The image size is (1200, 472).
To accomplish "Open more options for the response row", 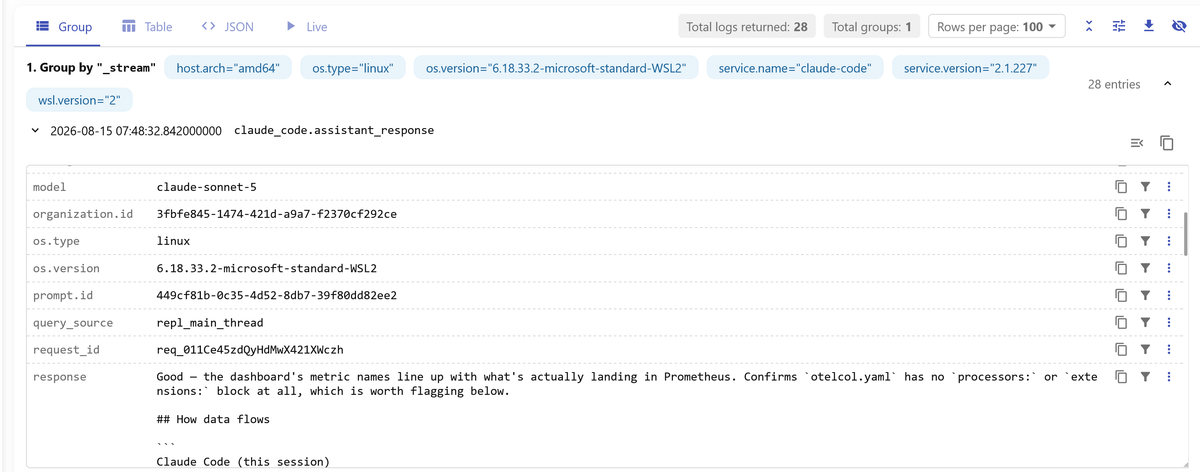I will 1168,376.
